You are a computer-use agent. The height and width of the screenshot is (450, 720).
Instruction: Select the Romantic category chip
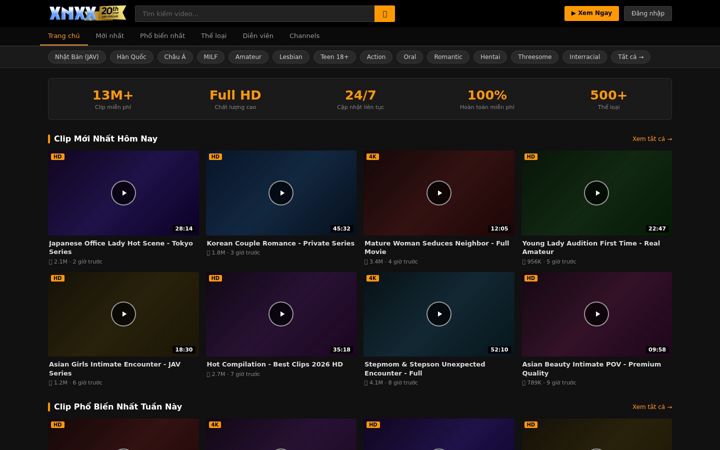click(448, 57)
